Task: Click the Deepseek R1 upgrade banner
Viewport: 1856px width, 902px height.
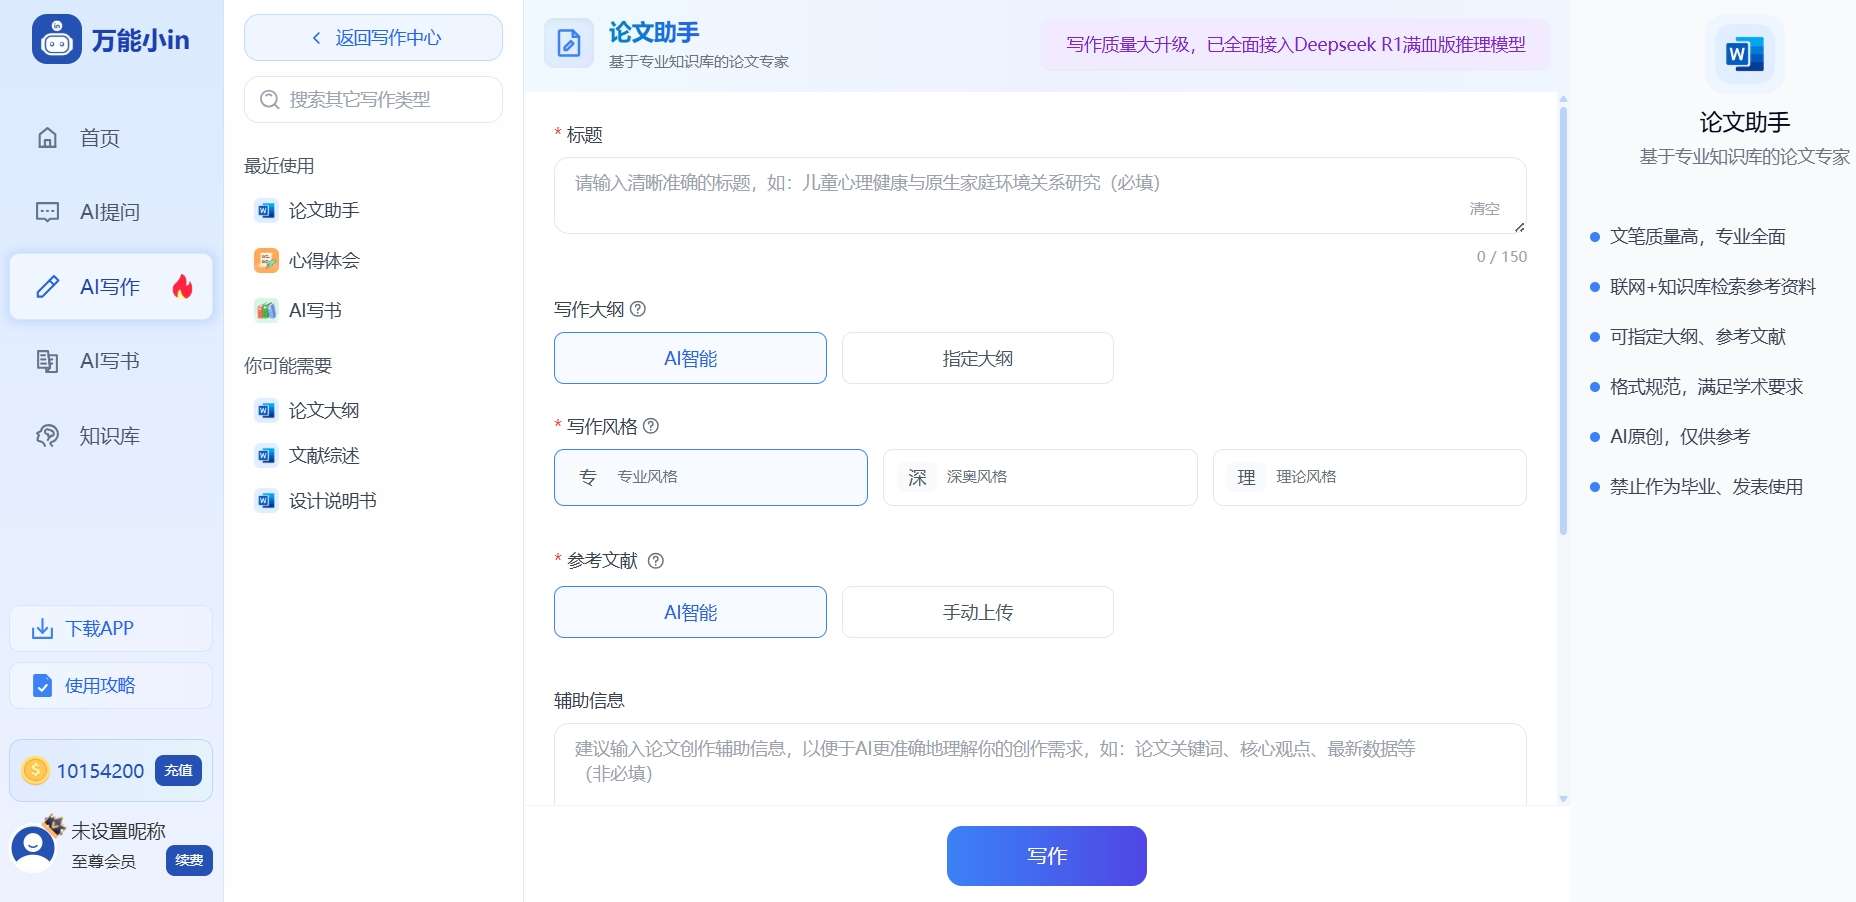Action: [1295, 44]
